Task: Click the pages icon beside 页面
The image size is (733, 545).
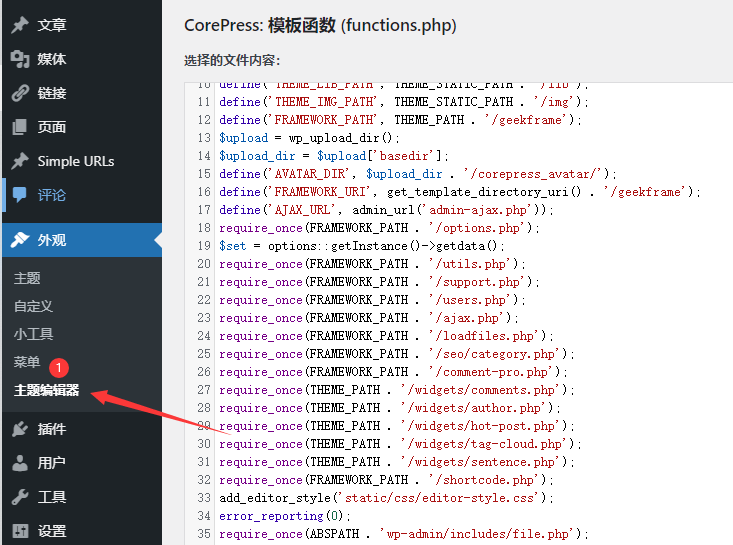Action: click(20, 127)
